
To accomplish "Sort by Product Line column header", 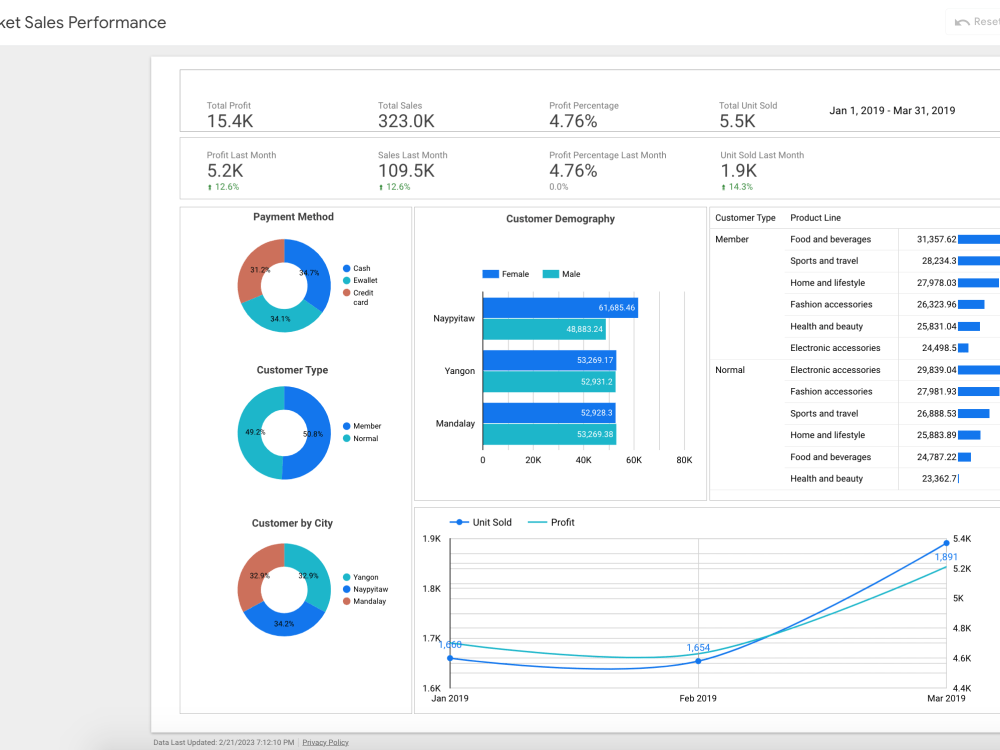I will coord(815,218).
